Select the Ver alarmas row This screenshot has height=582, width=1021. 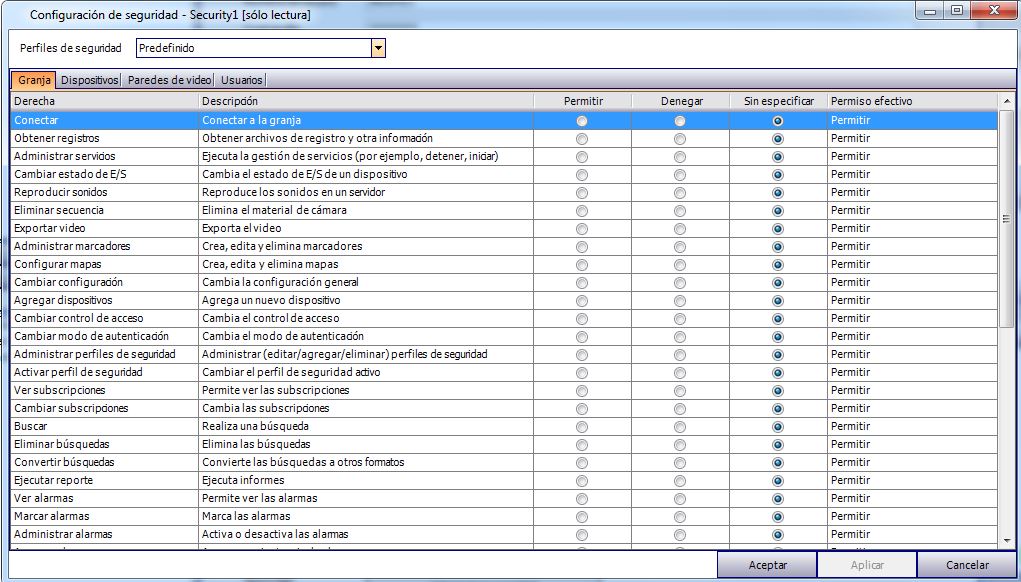tap(504, 499)
